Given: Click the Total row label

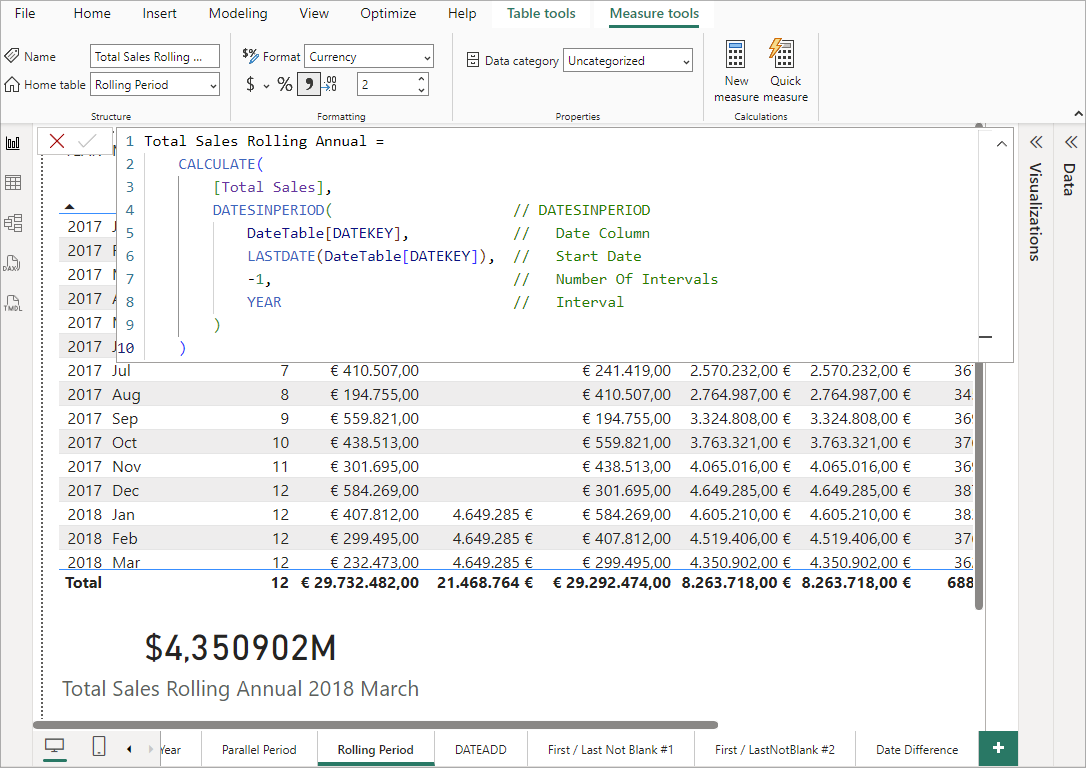Looking at the screenshot, I should [x=83, y=582].
